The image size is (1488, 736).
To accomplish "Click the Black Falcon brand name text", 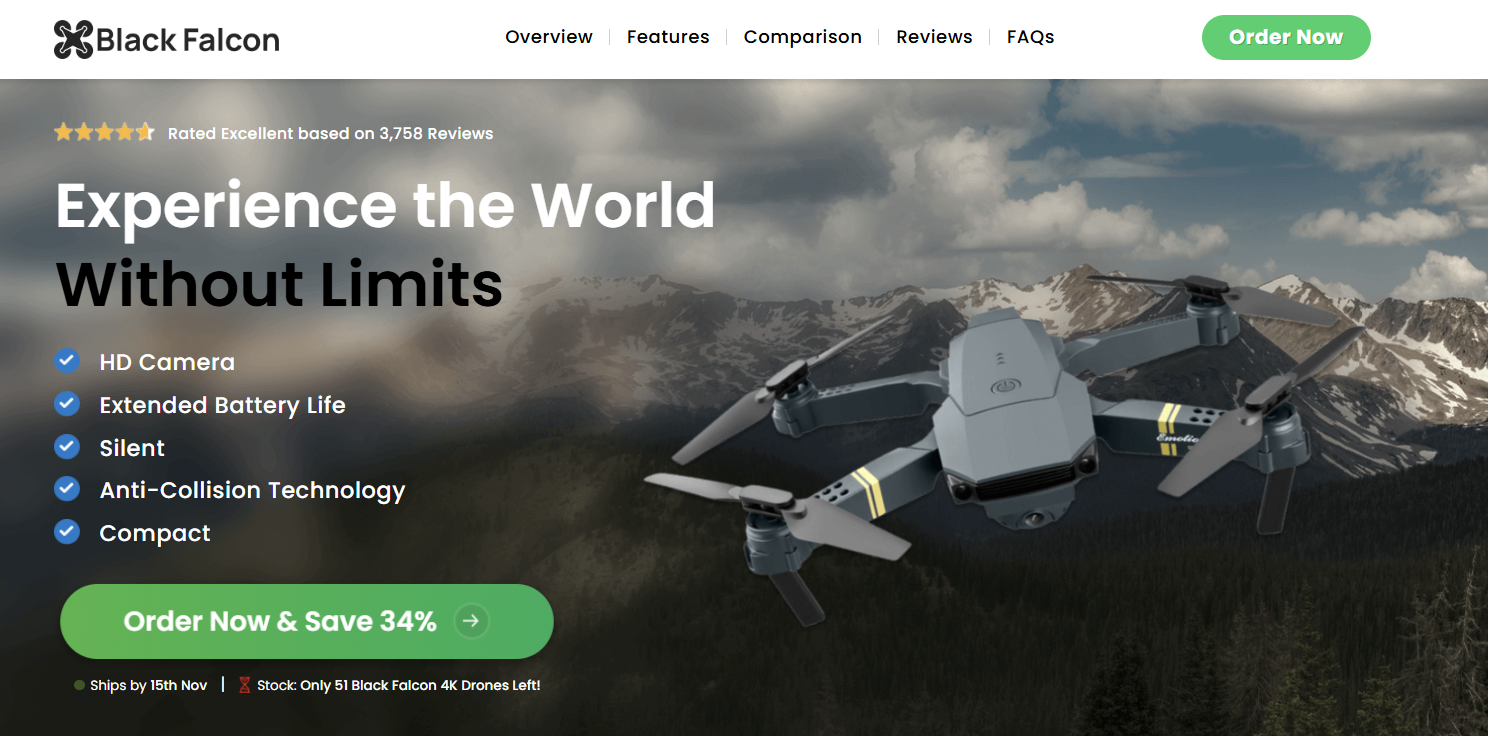I will point(188,40).
